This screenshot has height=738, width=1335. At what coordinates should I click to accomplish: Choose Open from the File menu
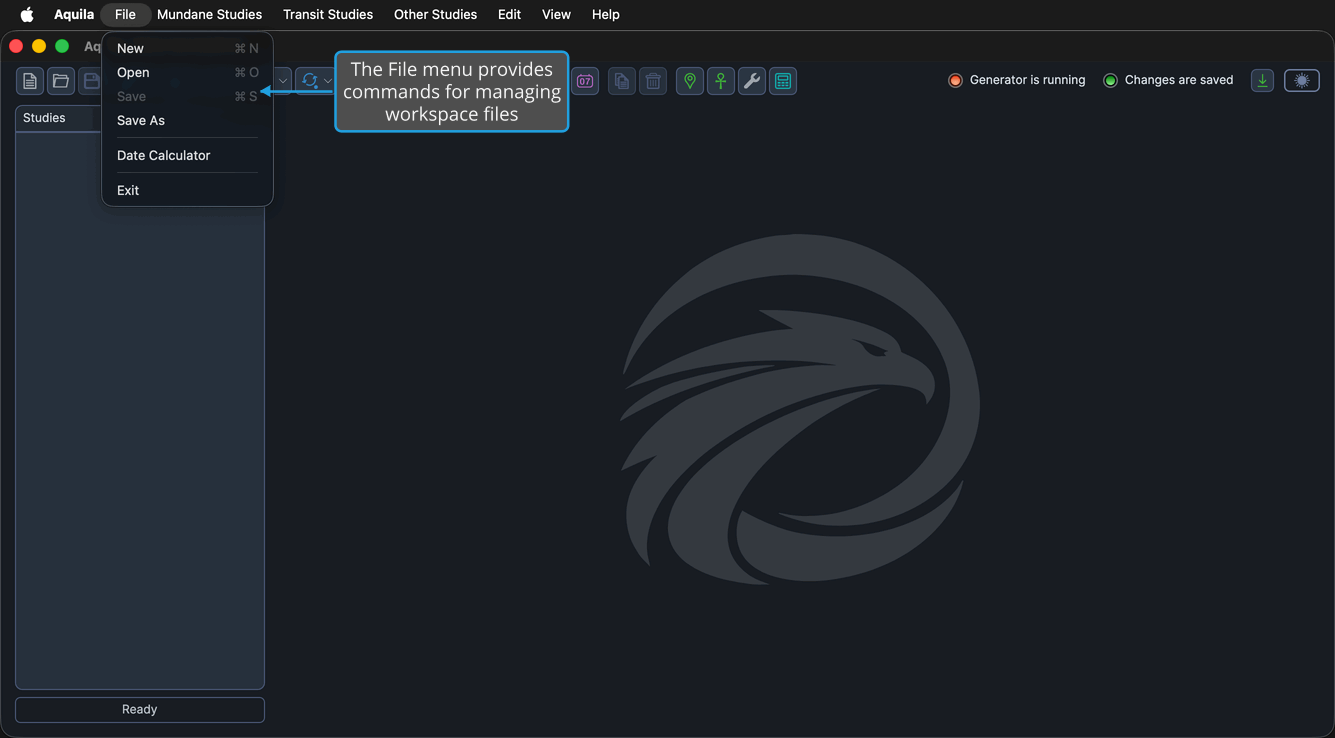pos(187,72)
